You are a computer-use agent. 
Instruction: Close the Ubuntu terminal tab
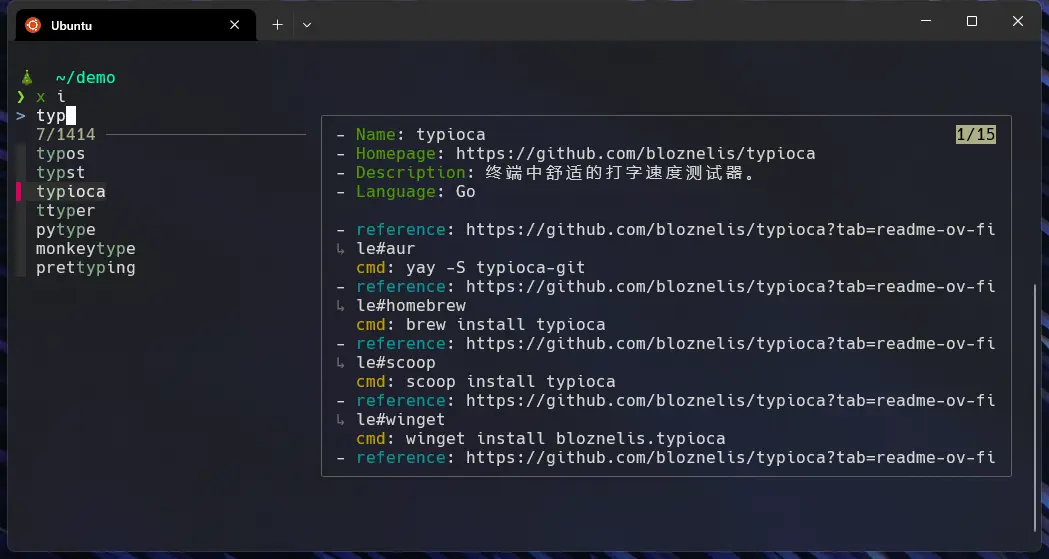[235, 25]
